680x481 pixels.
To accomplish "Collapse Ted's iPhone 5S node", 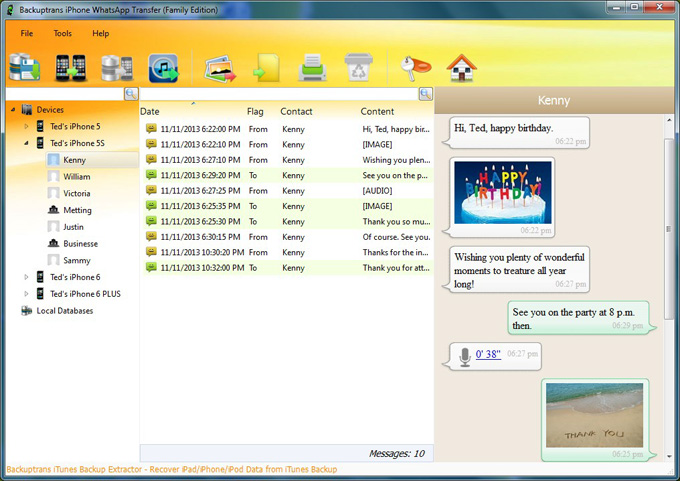I will tap(26, 143).
